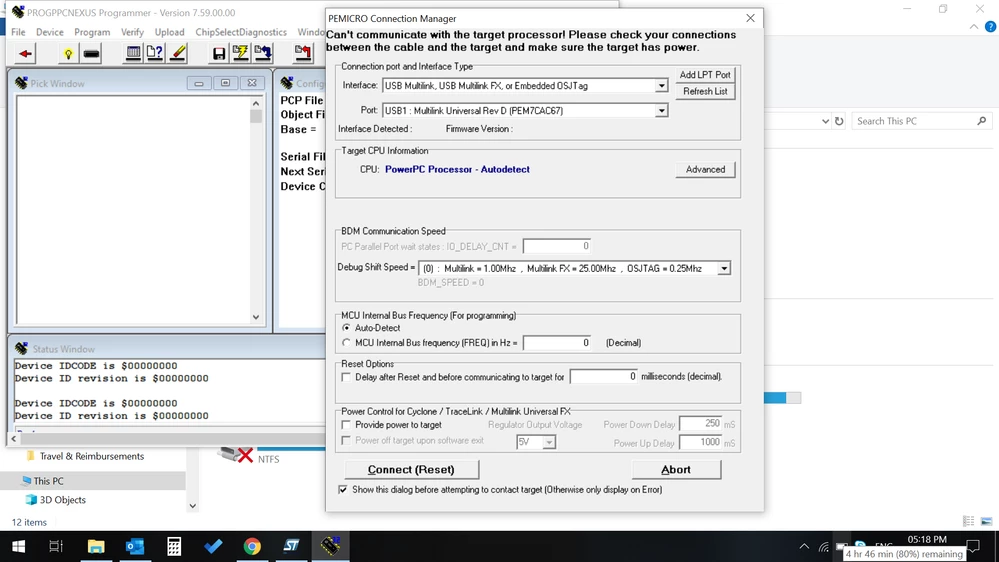Viewport: 999px width, 562px height.
Task: Click the refresh icon in File Explorer
Action: click(x=839, y=121)
